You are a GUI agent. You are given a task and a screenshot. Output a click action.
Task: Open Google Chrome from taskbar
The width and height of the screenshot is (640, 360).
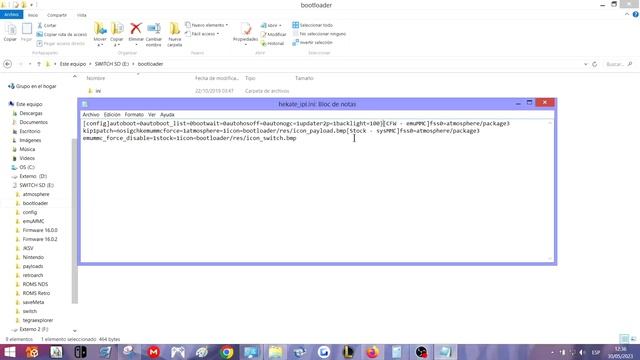[x=227, y=352]
